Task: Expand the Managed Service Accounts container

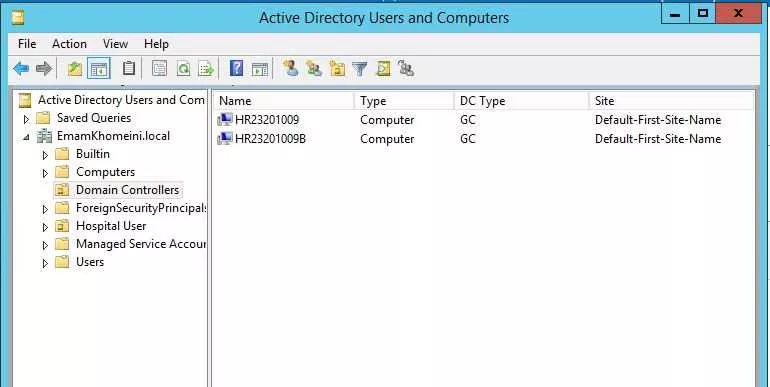Action: [x=45, y=245]
